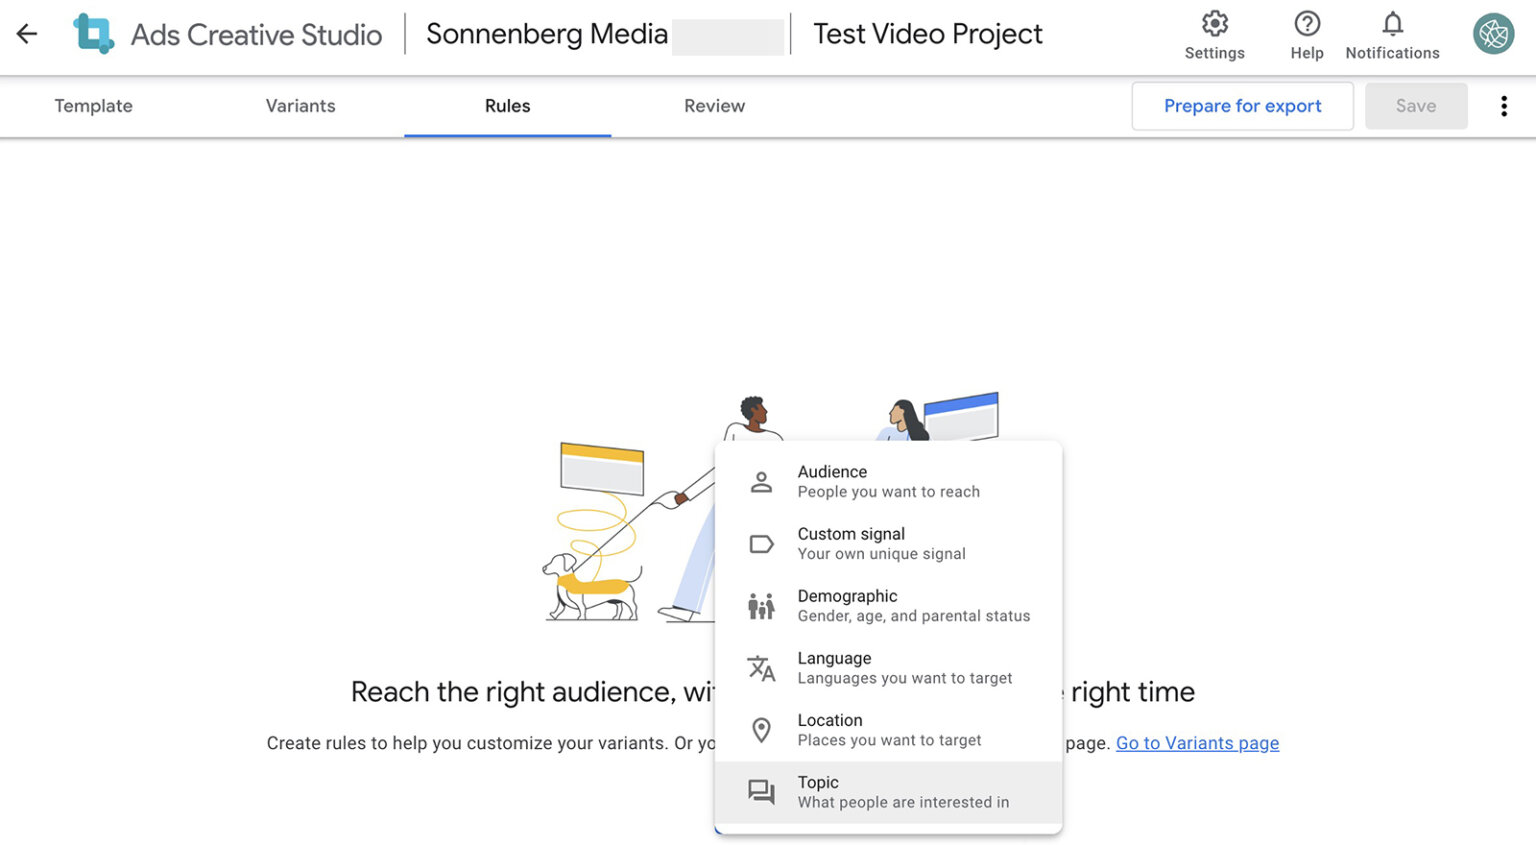This screenshot has width=1536, height=845.
Task: Open the three-dot overflow menu
Action: [x=1504, y=105]
